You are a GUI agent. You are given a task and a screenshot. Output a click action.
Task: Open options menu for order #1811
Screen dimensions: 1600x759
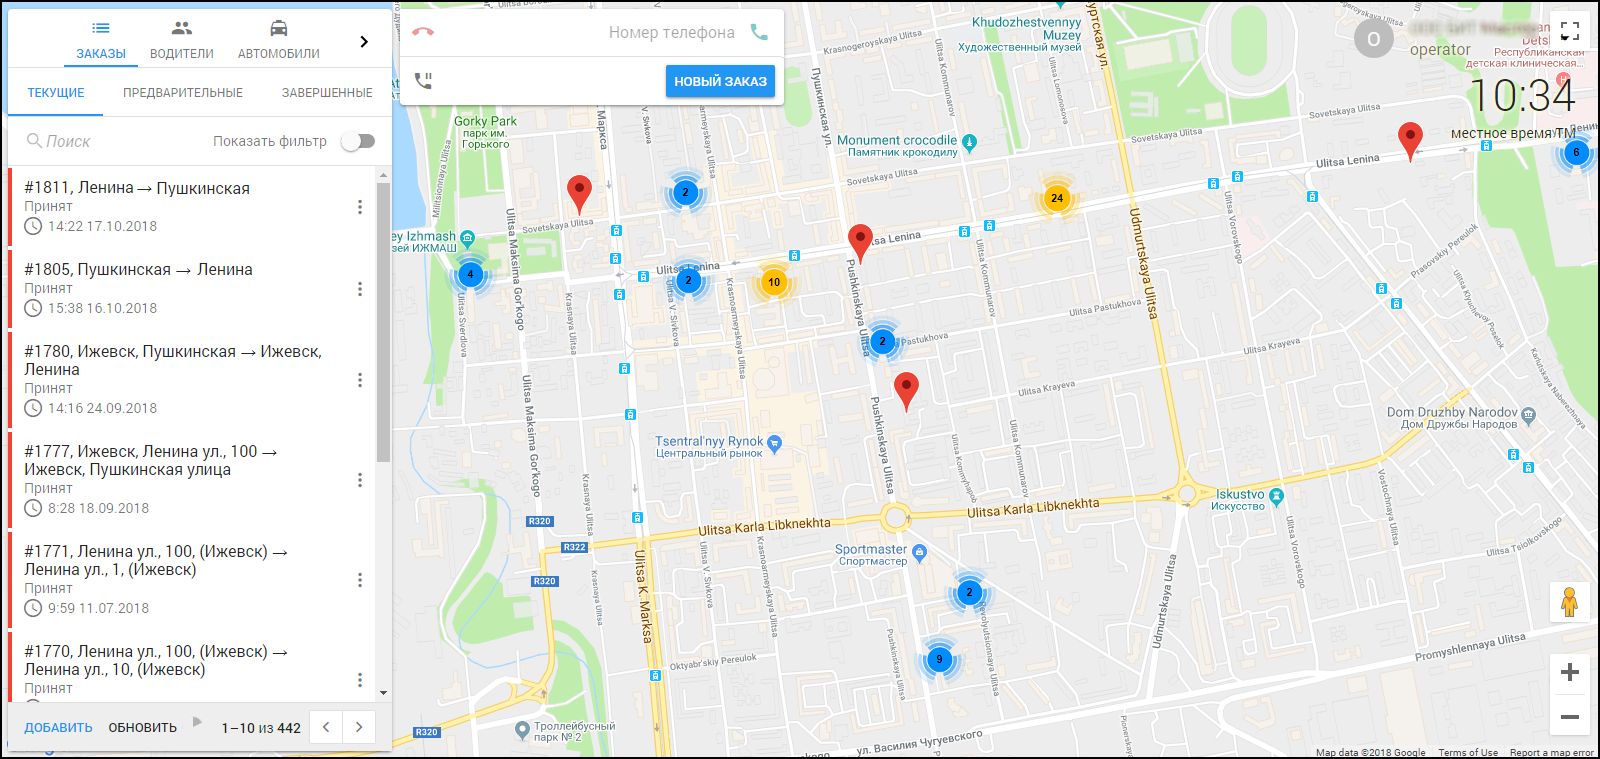pyautogui.click(x=360, y=207)
